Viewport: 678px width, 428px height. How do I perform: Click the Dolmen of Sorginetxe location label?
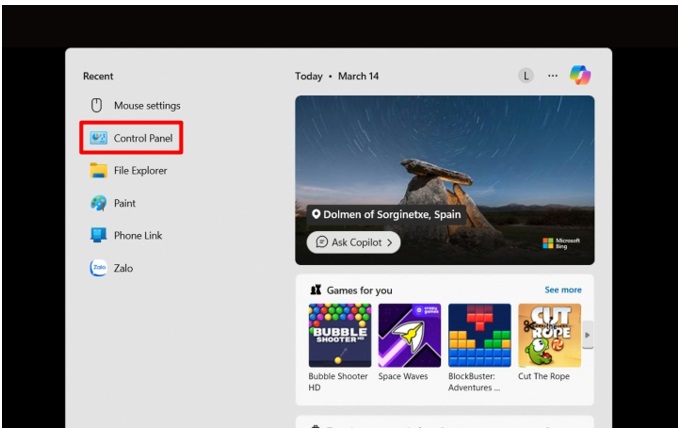click(x=385, y=214)
